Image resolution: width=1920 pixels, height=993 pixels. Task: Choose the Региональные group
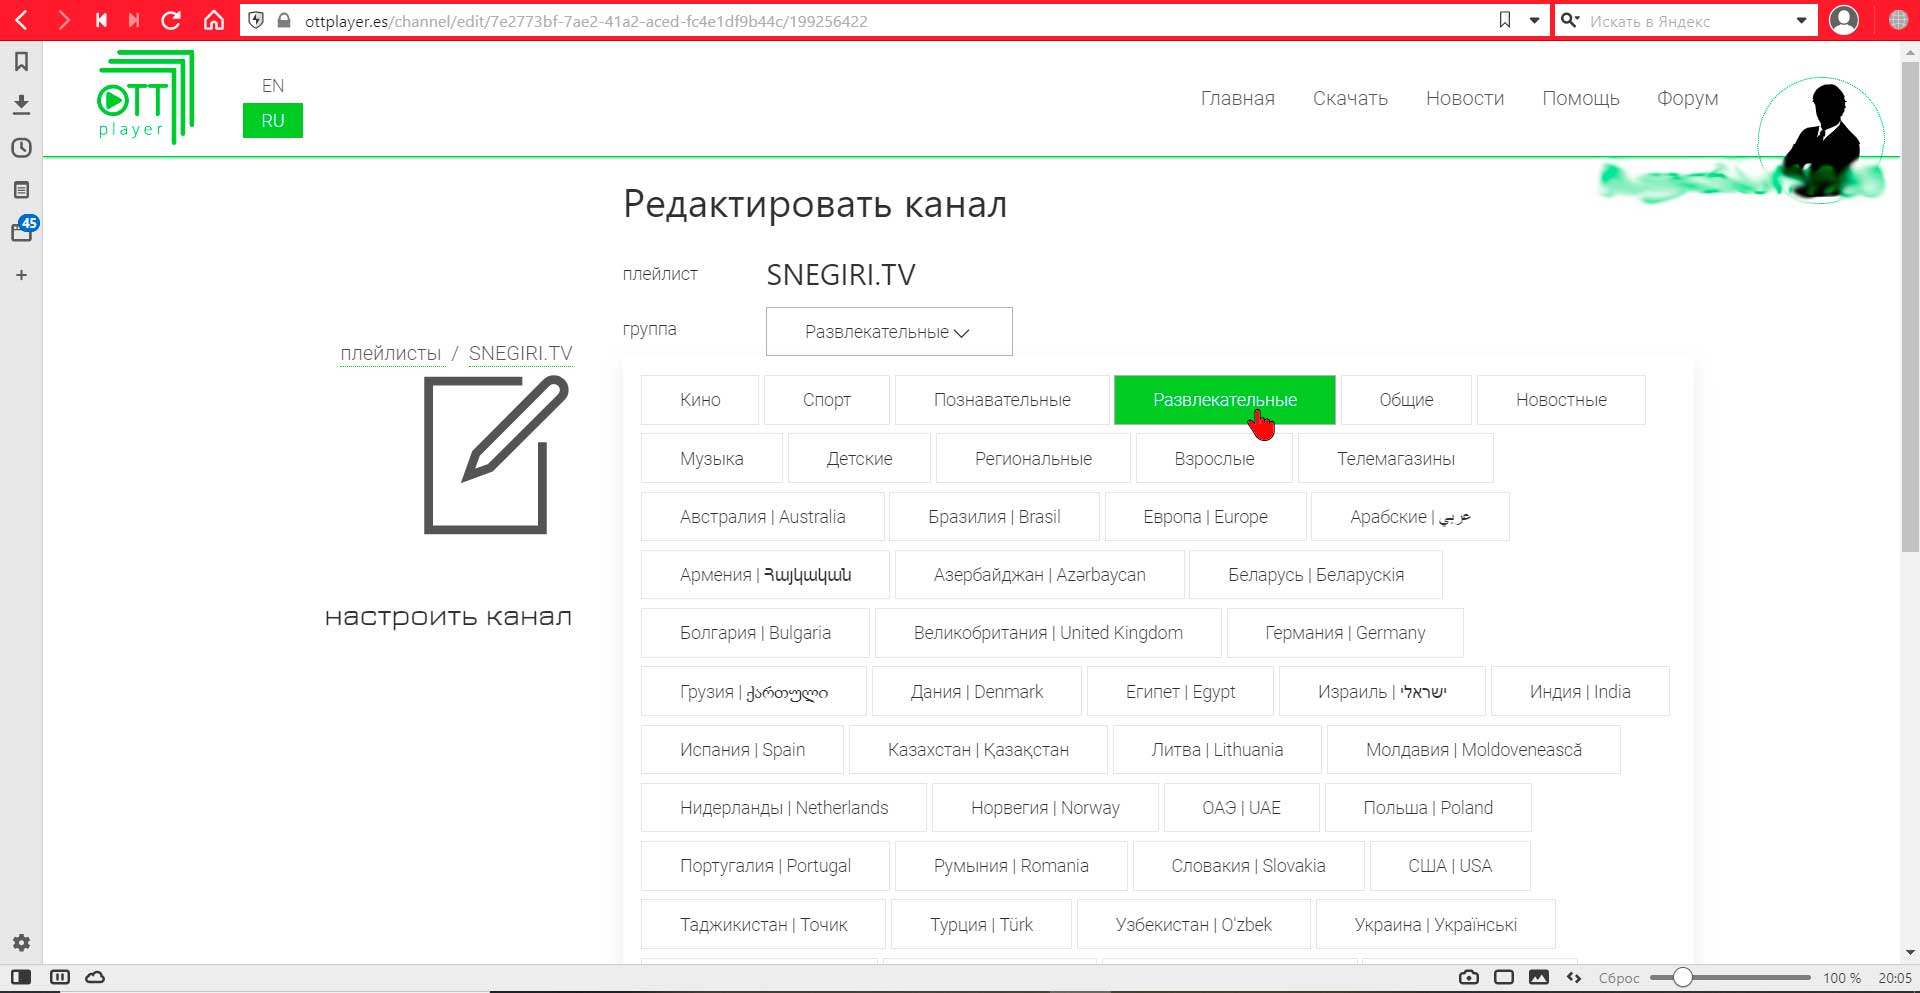(x=1033, y=458)
